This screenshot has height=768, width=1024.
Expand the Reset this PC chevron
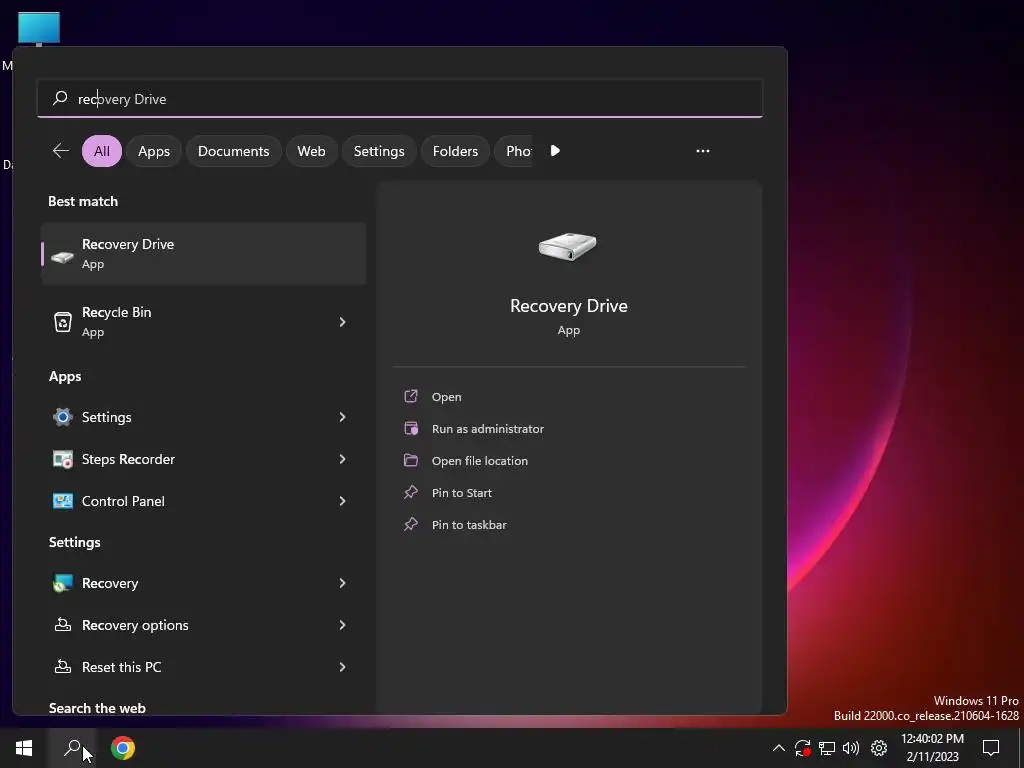342,667
